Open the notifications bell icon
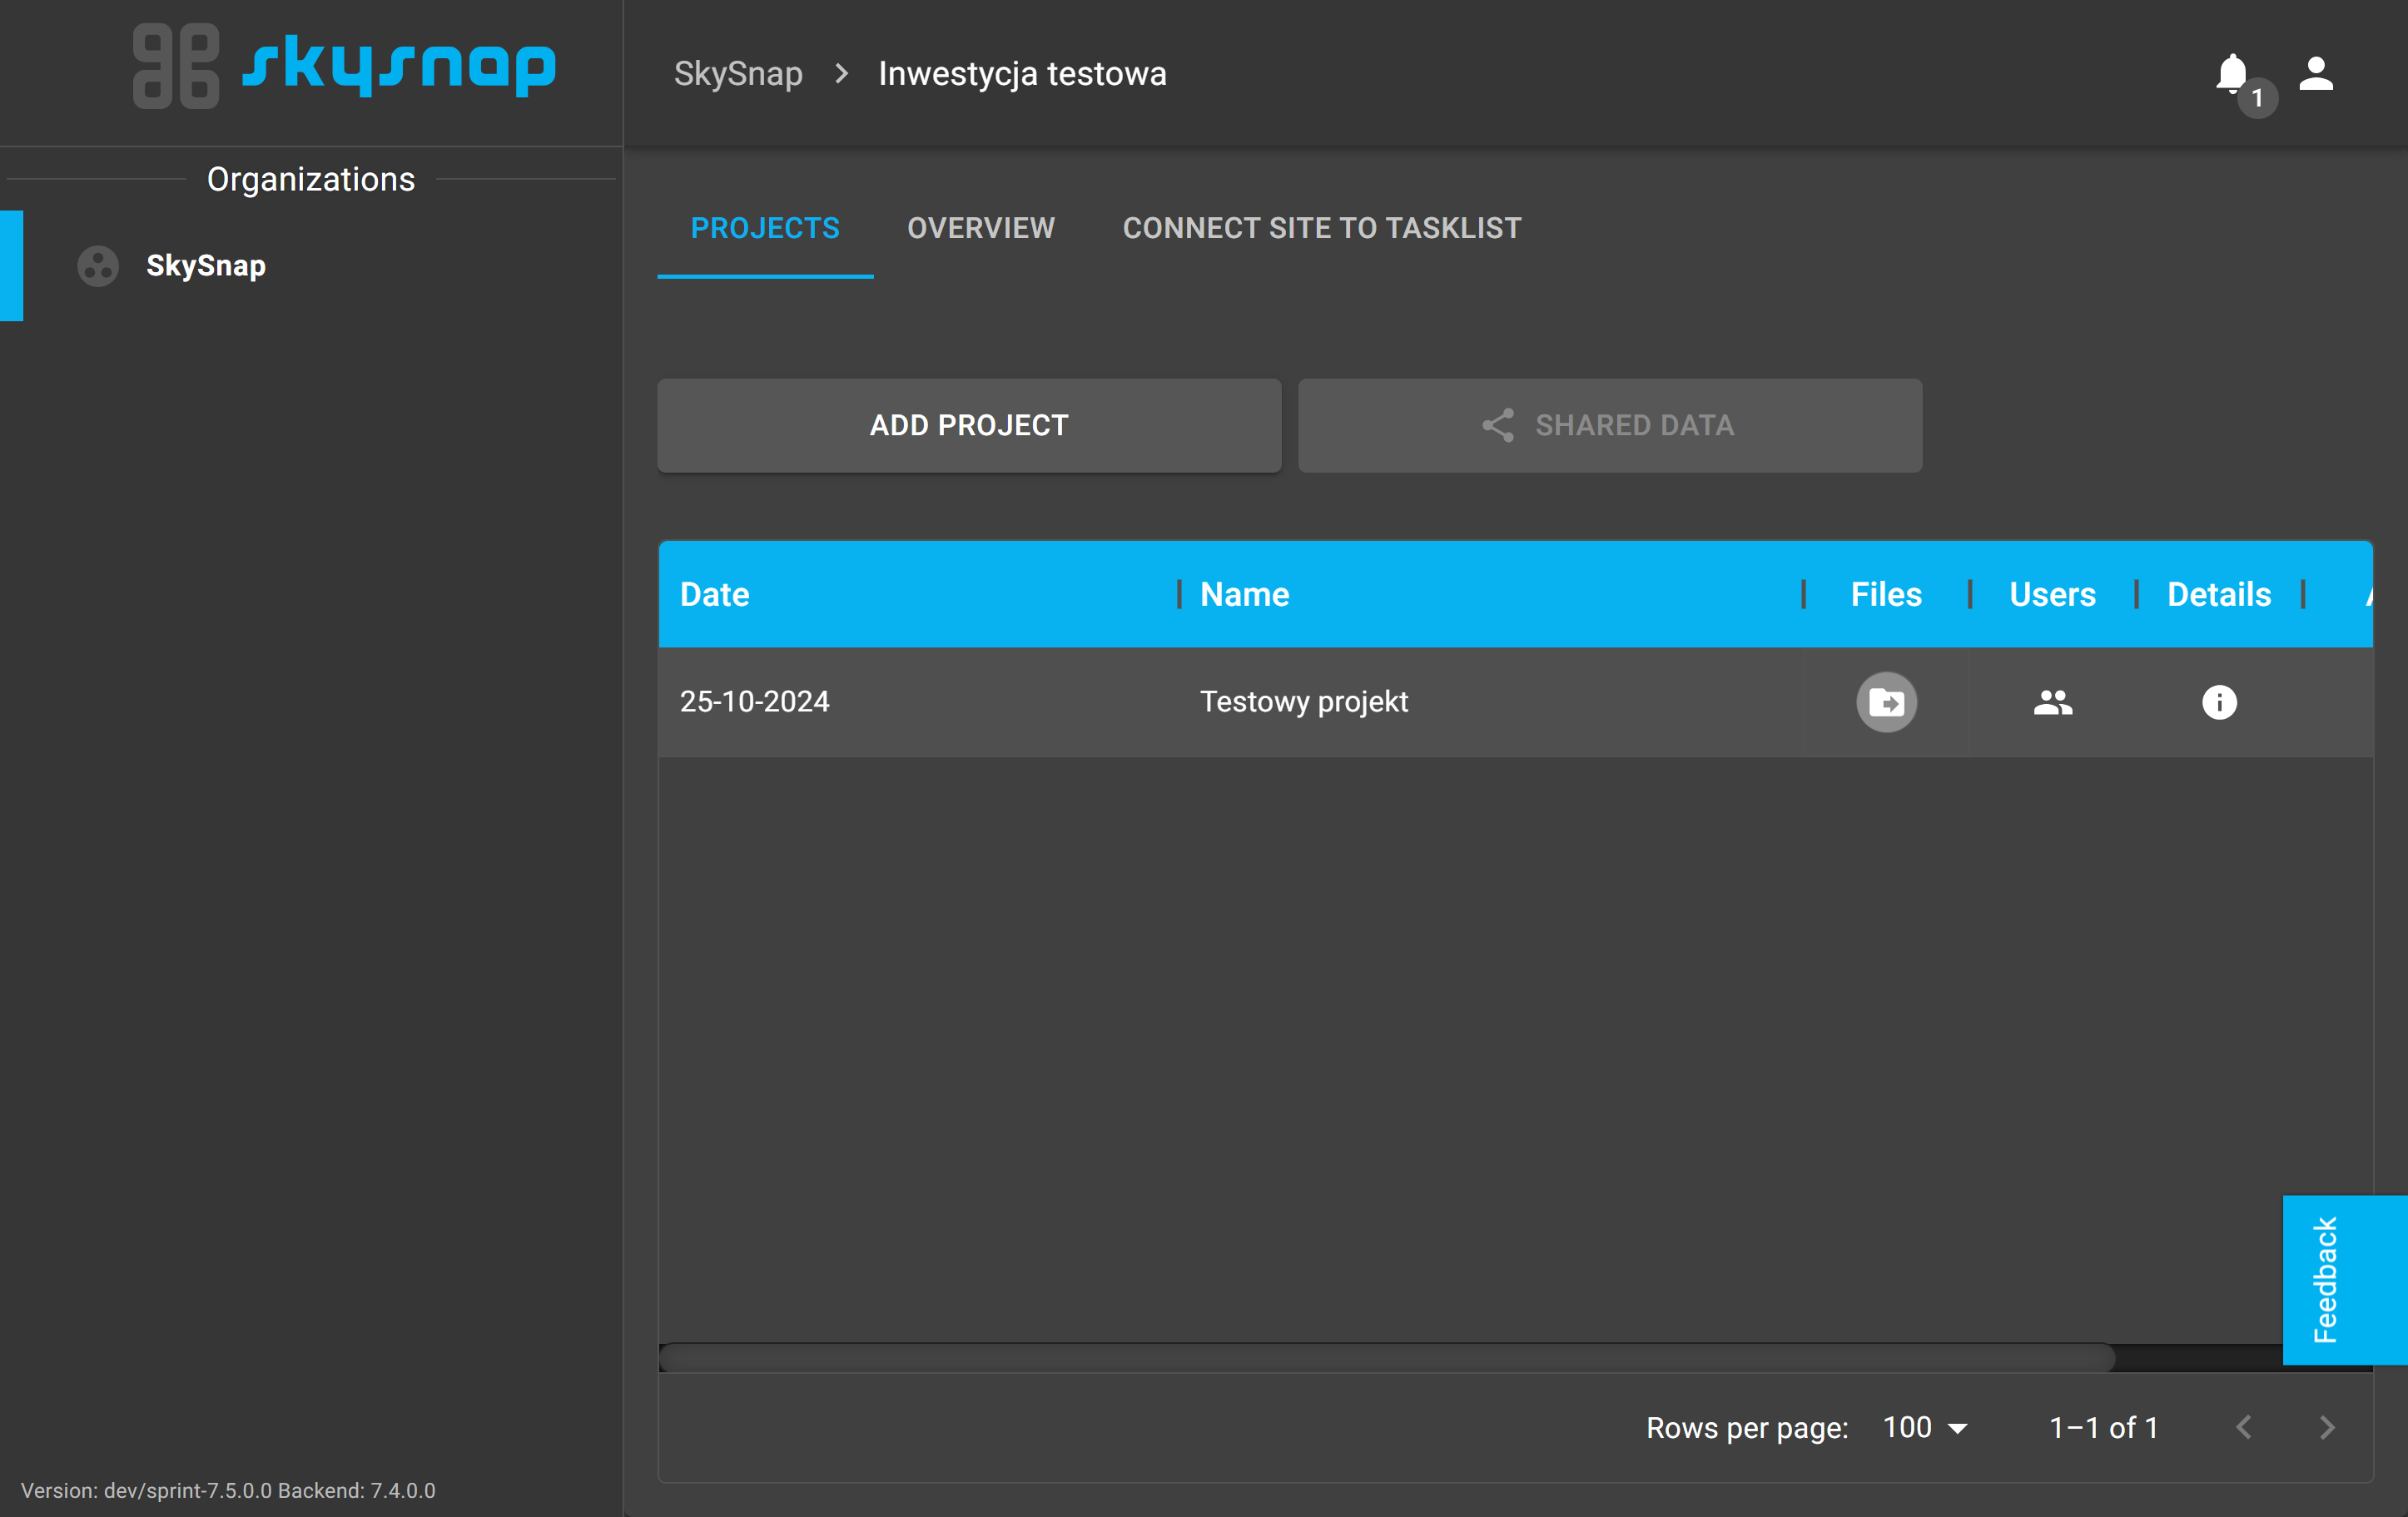 coord(2232,74)
